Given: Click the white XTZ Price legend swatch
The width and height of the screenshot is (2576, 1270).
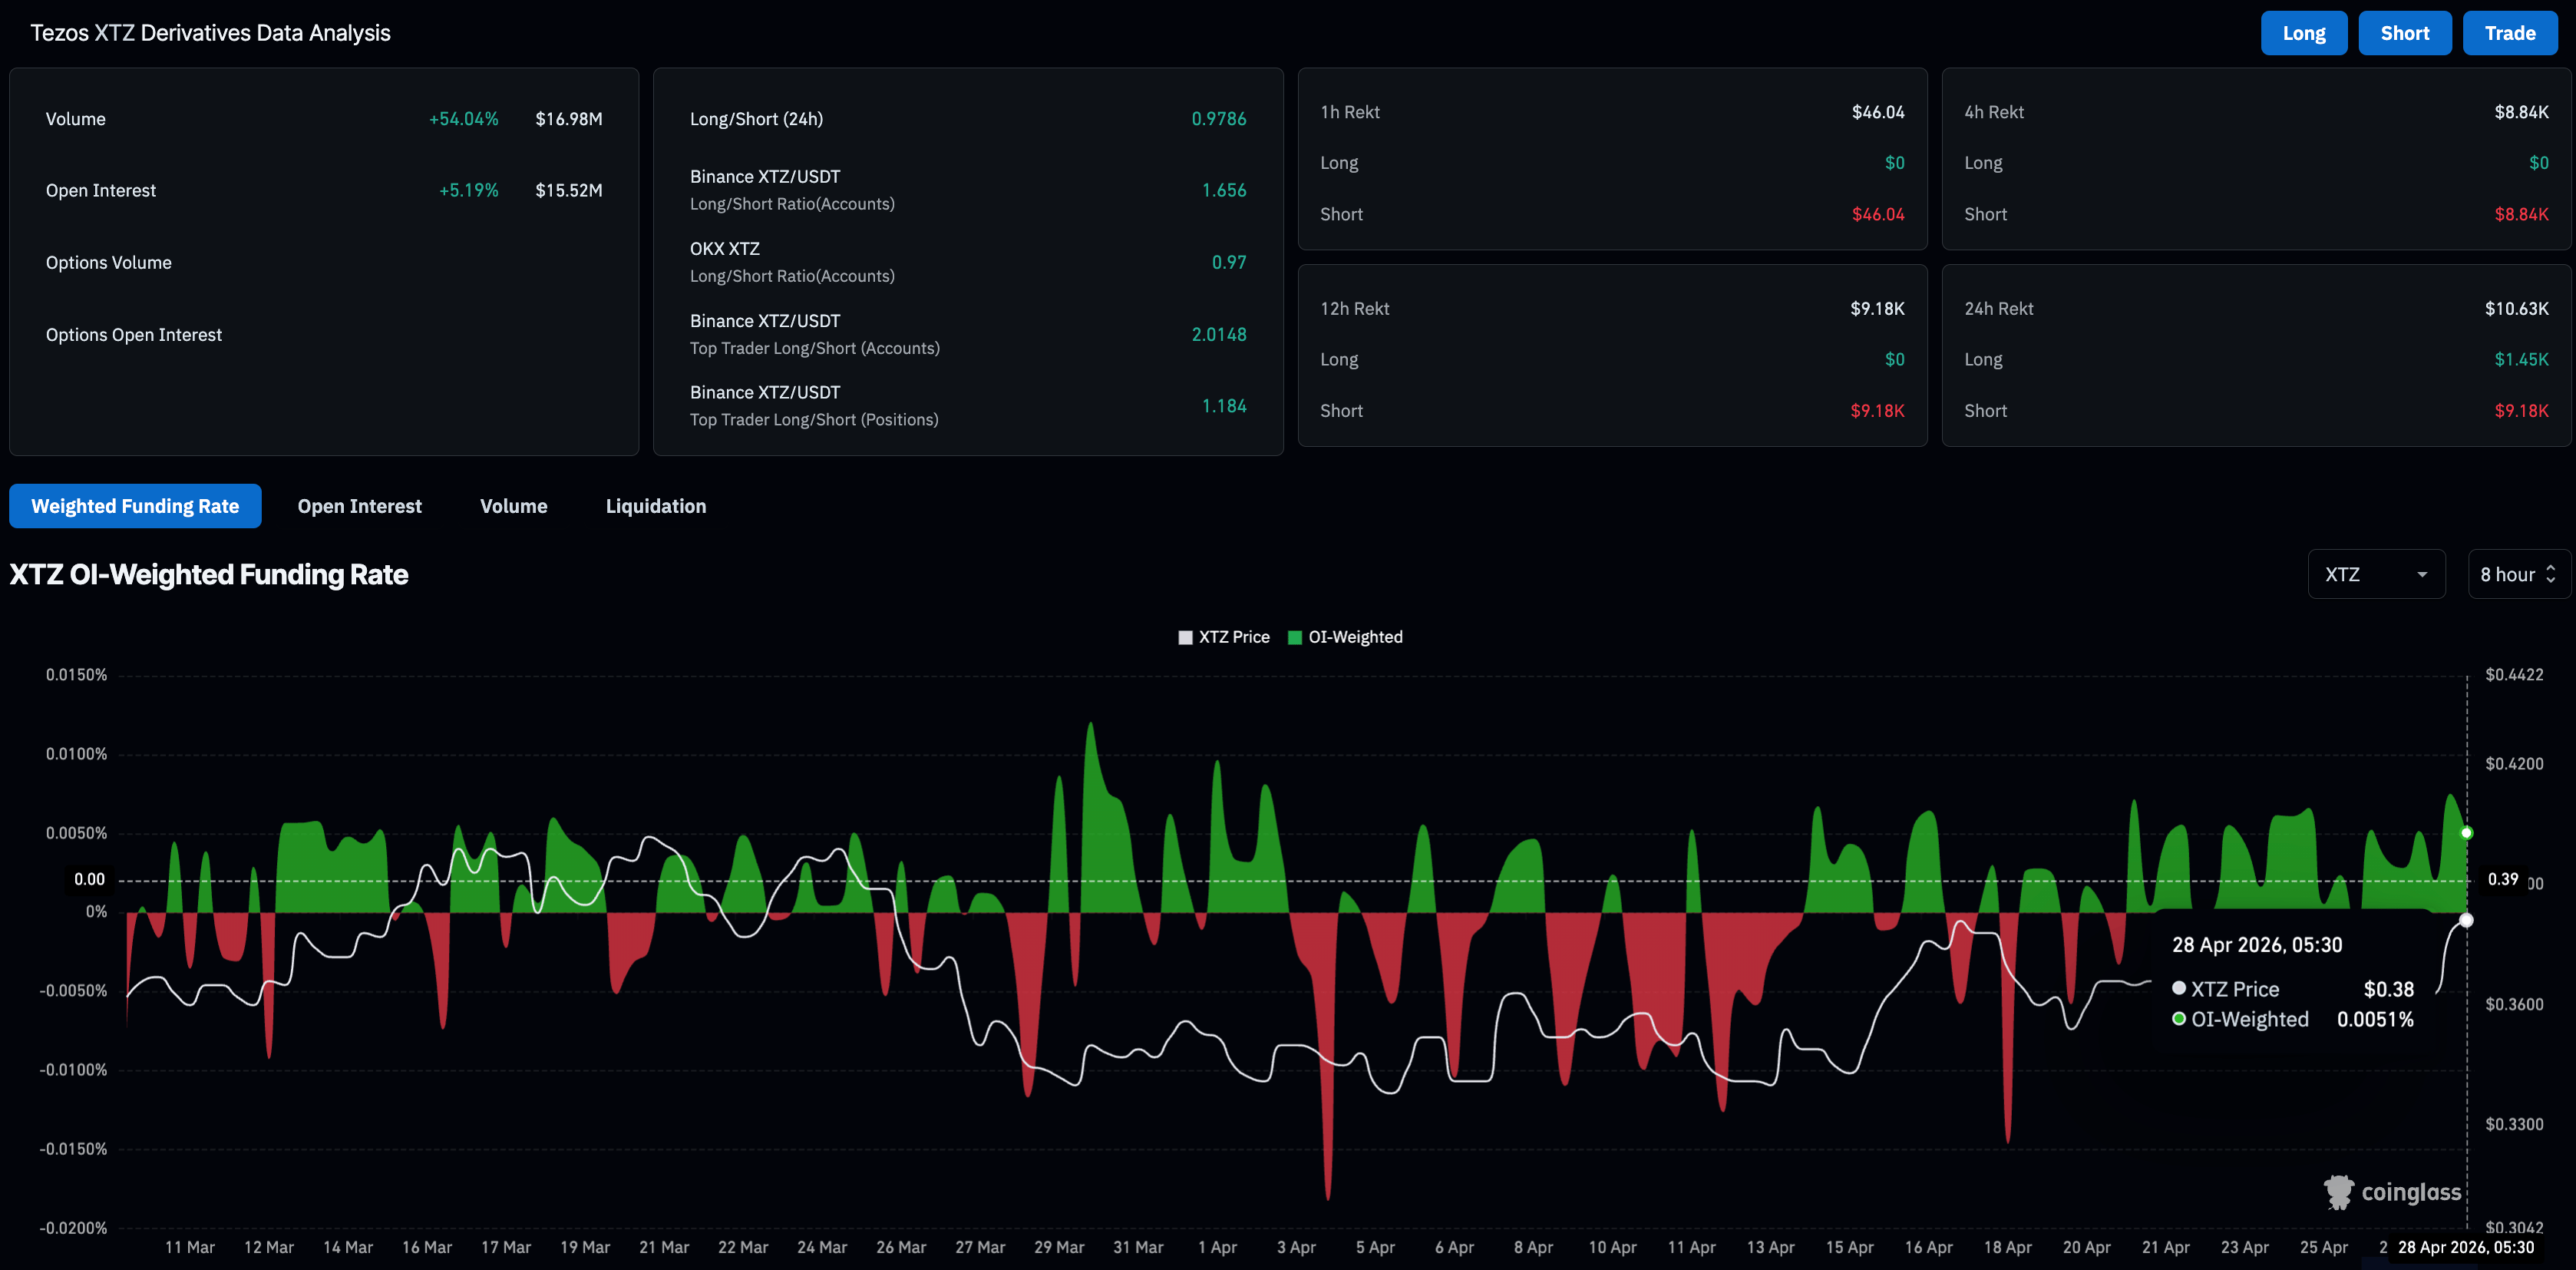Looking at the screenshot, I should tap(1185, 638).
